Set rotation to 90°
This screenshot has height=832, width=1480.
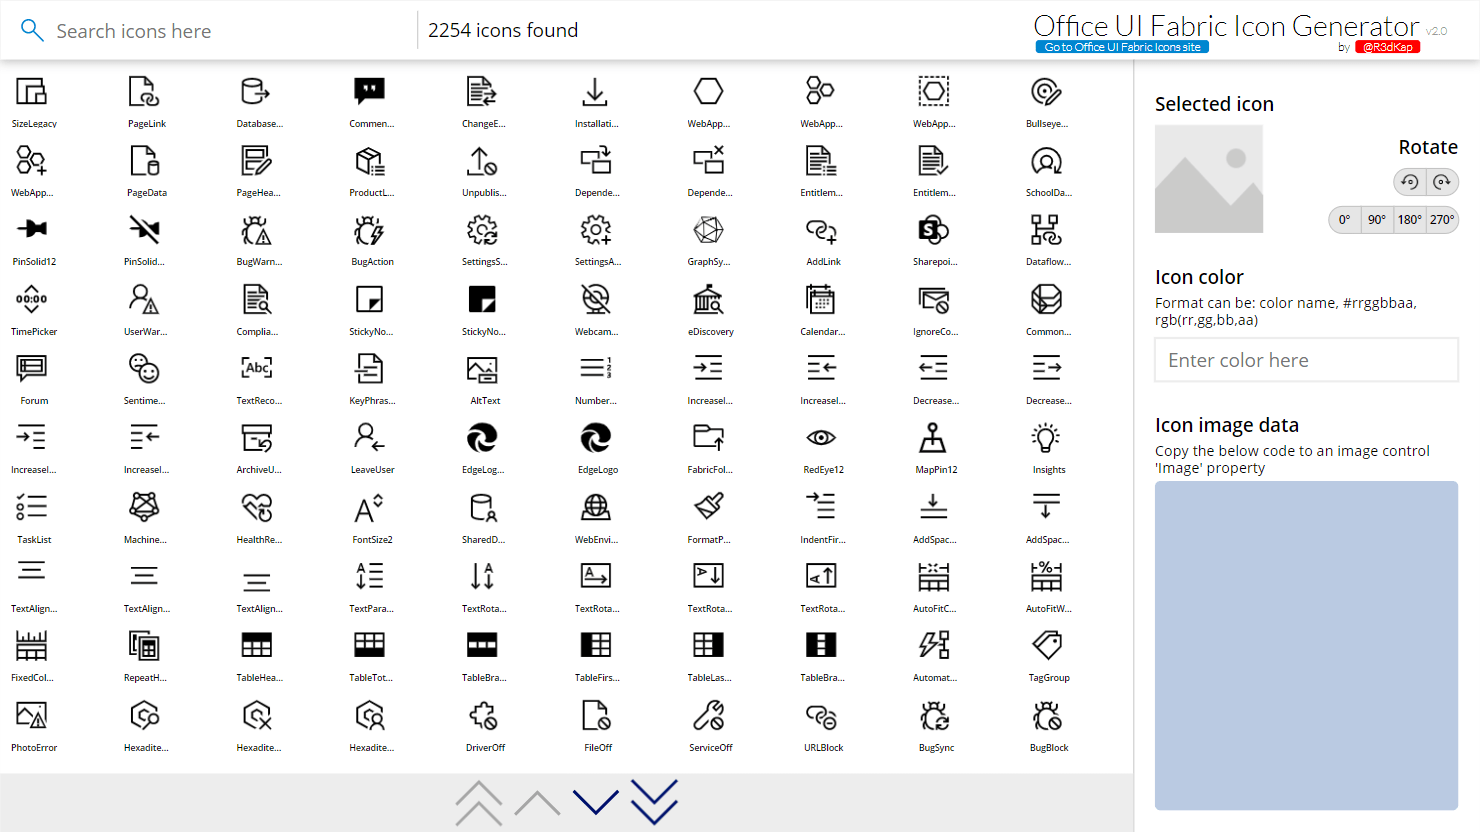click(x=1376, y=219)
